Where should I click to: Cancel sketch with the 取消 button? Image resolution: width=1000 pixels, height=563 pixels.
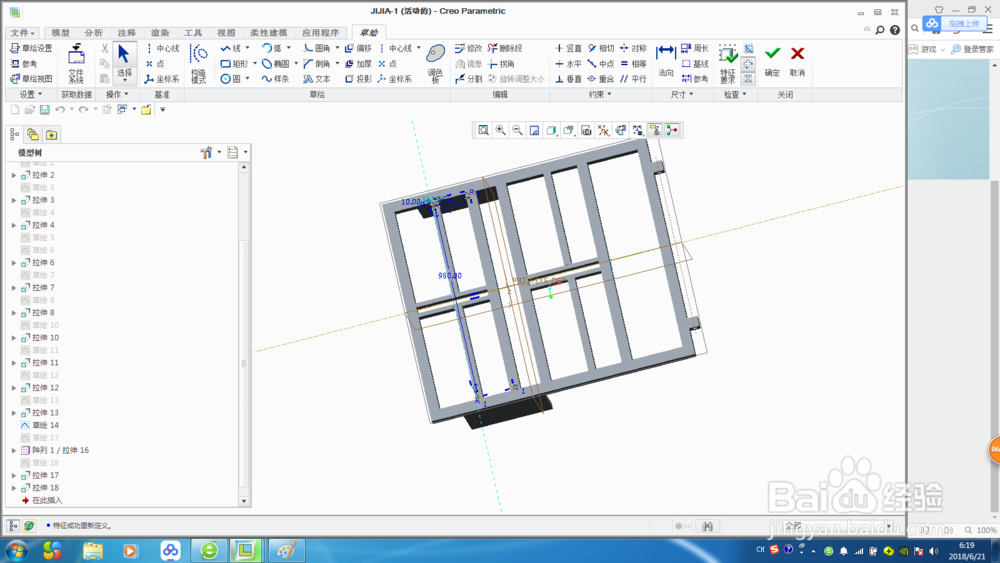(x=797, y=61)
